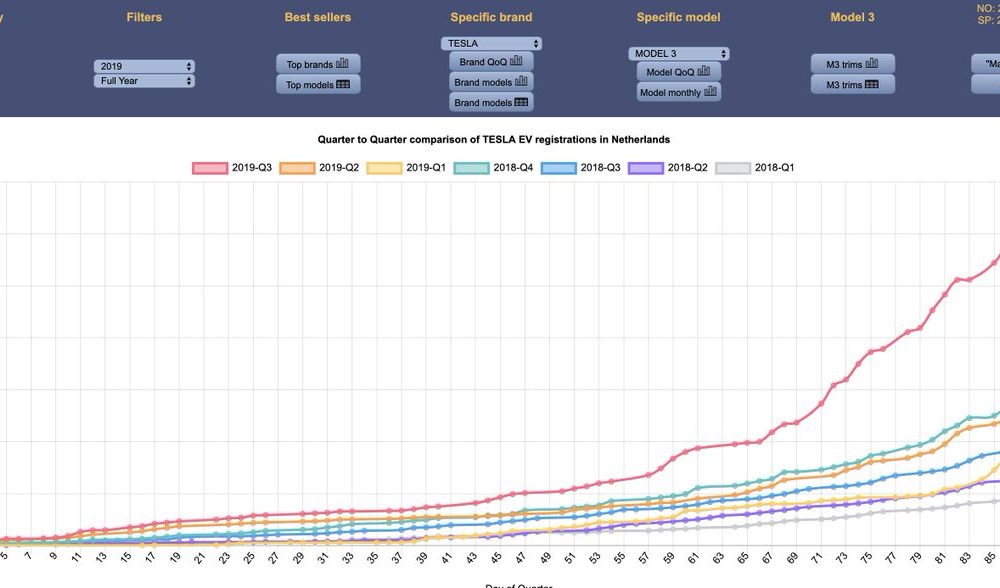Click the Model 3 heading
Screen dimensions: 1000x588
pyautogui.click(x=853, y=17)
